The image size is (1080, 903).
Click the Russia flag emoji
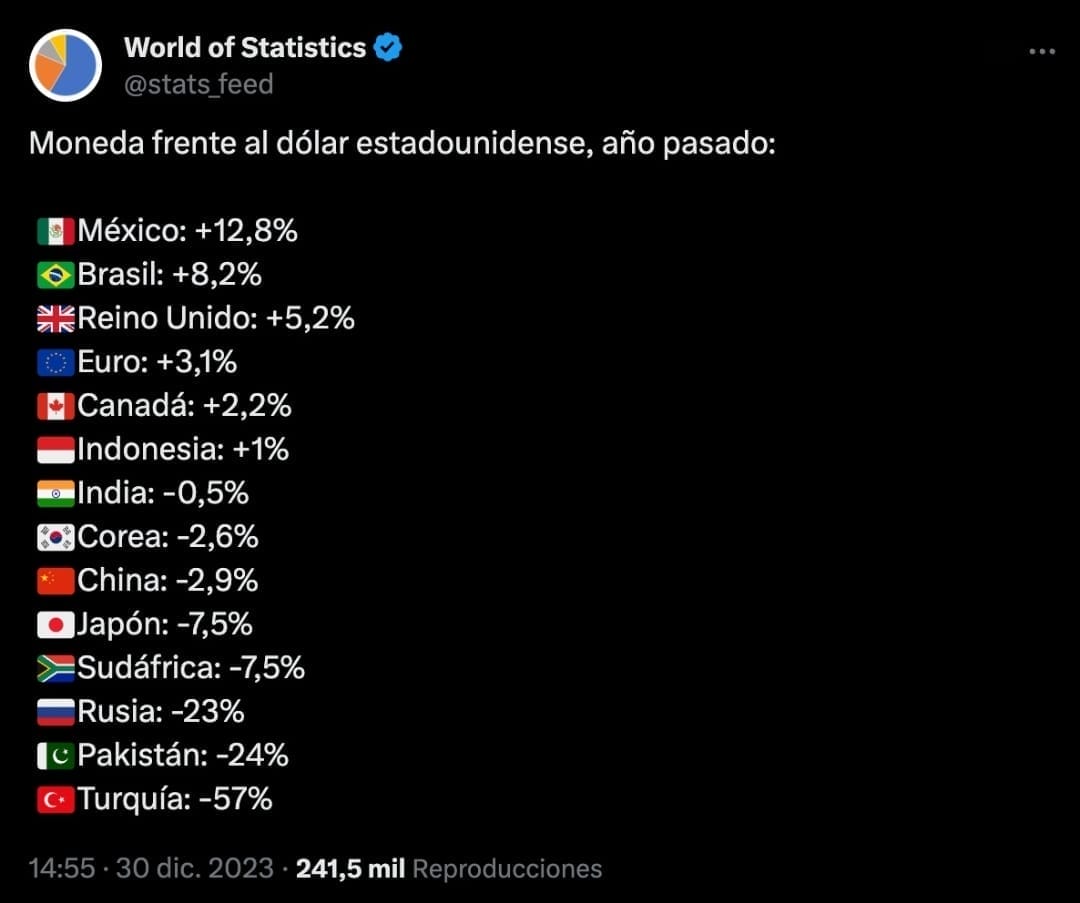point(55,712)
